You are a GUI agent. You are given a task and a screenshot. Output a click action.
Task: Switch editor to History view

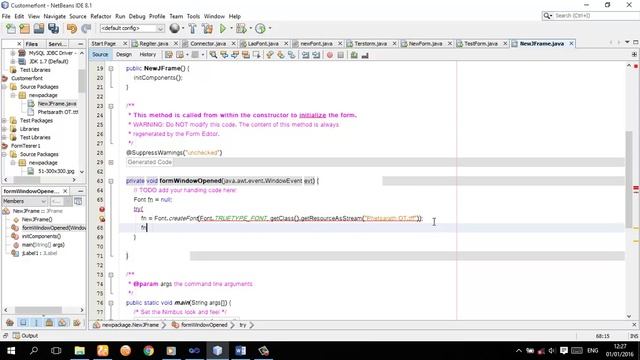(148, 54)
